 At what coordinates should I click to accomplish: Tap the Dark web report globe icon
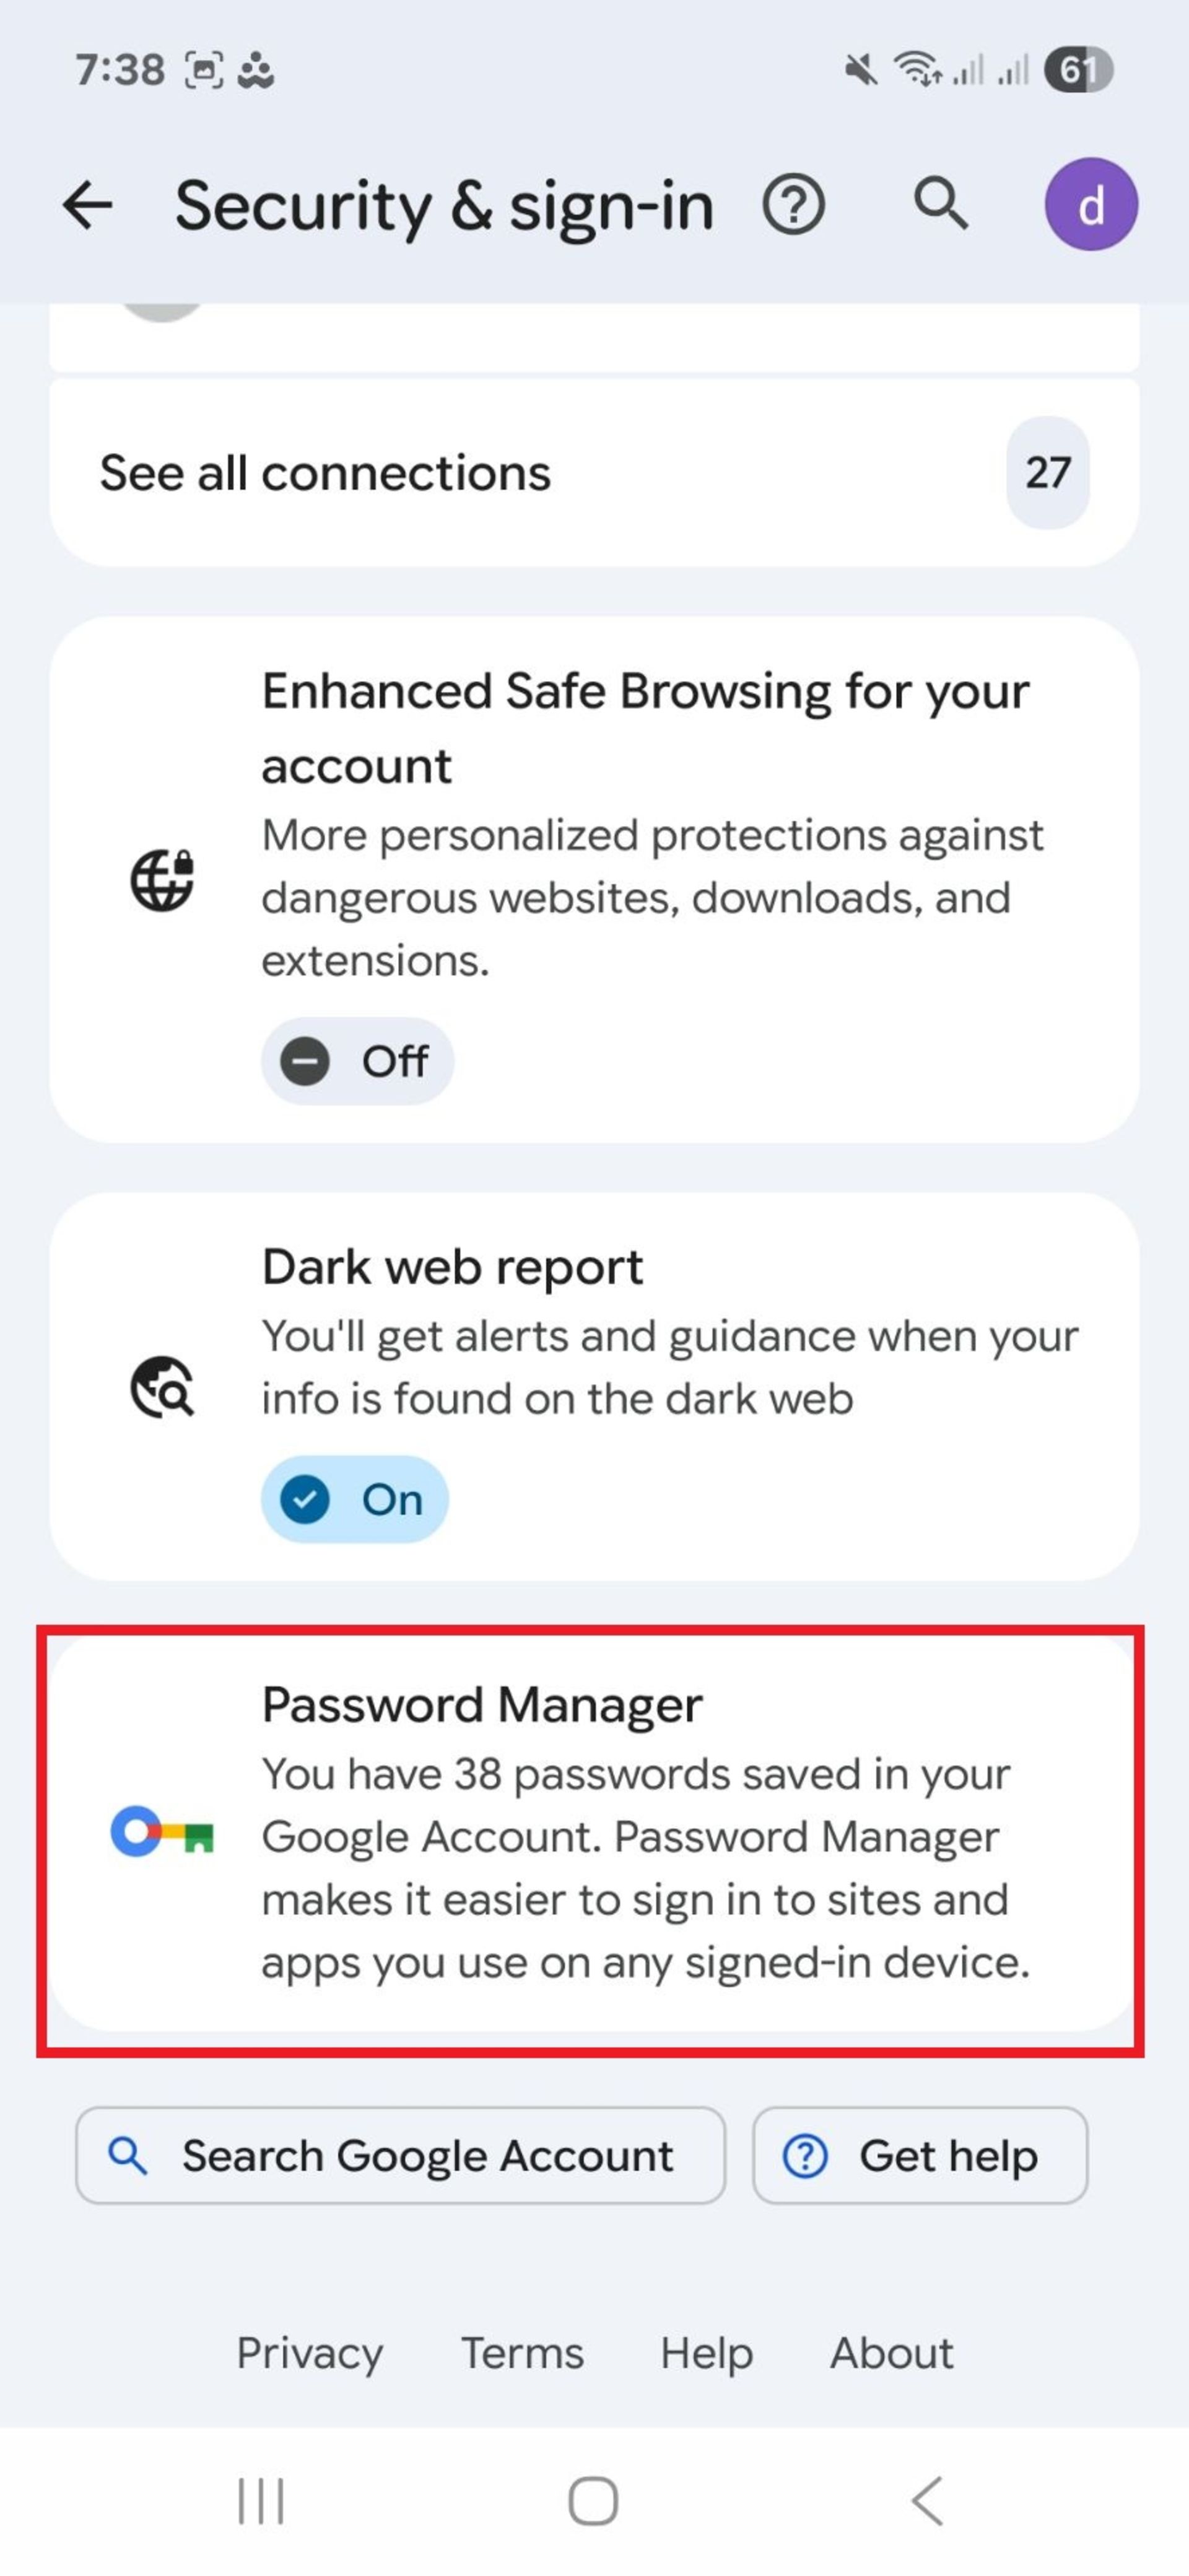(162, 1387)
